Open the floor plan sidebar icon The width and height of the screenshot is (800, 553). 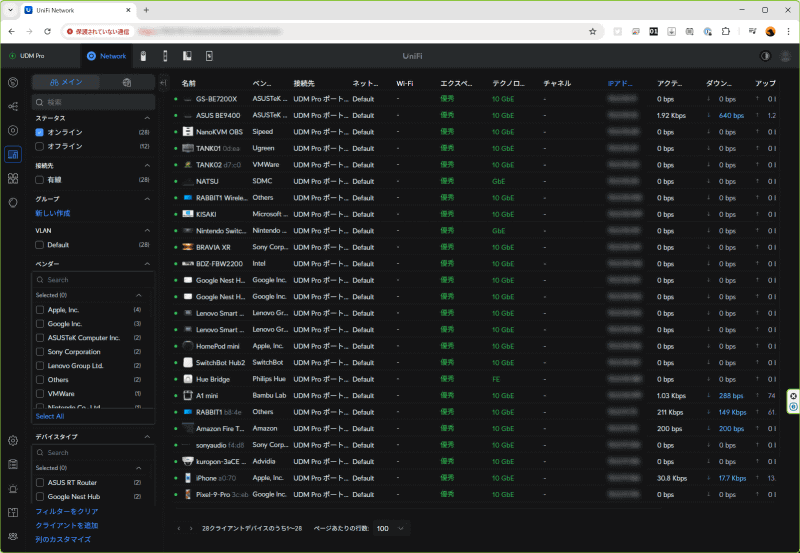click(x=13, y=512)
